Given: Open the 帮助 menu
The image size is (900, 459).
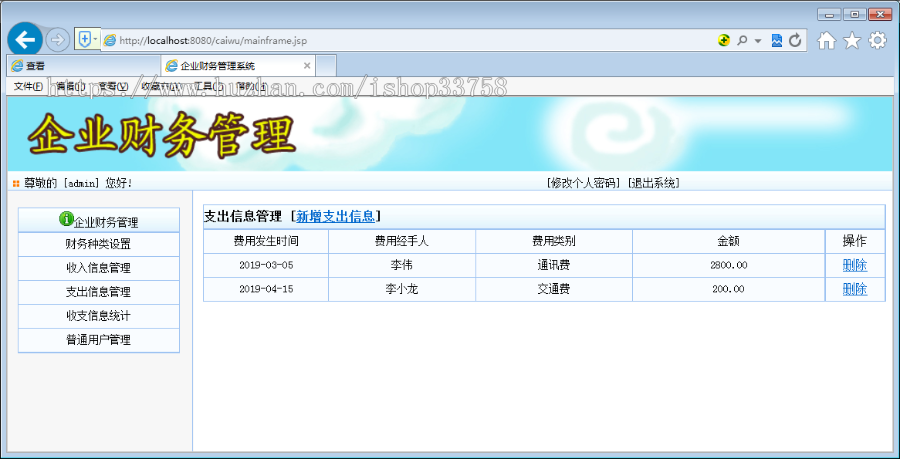Looking at the screenshot, I should tap(251, 86).
